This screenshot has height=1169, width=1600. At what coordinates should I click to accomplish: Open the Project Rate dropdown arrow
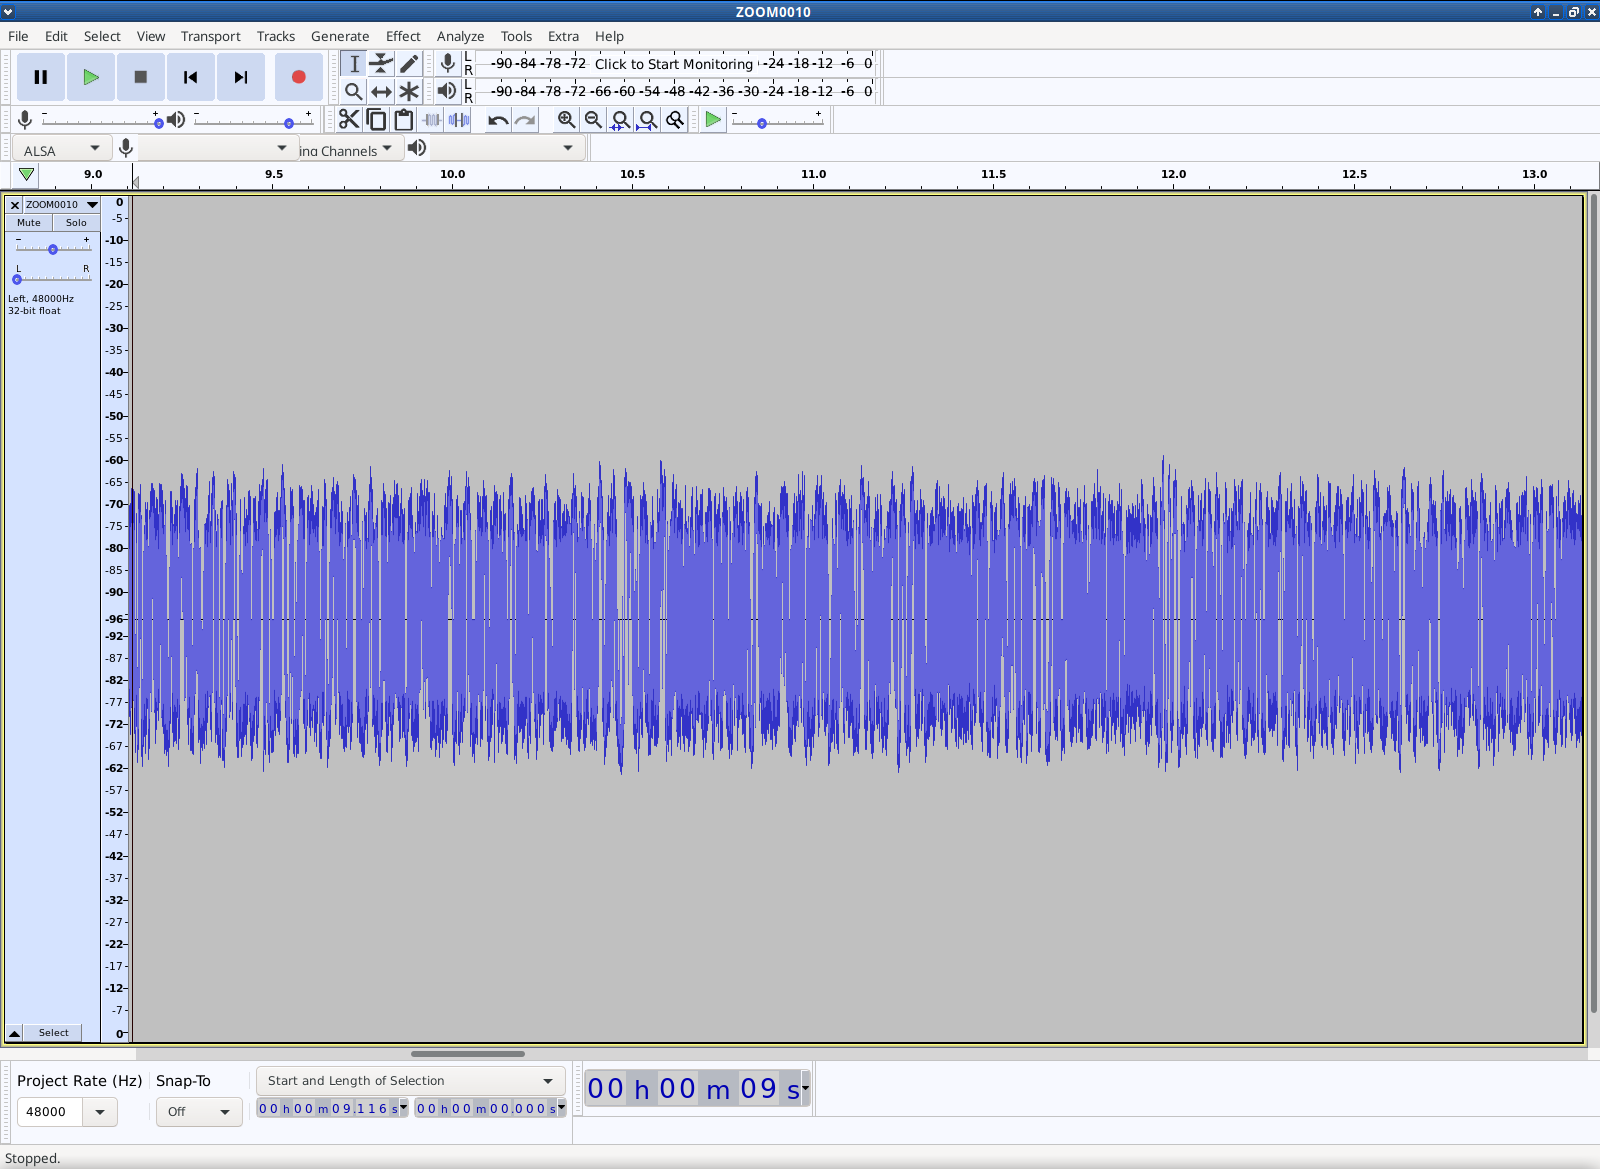point(100,1112)
